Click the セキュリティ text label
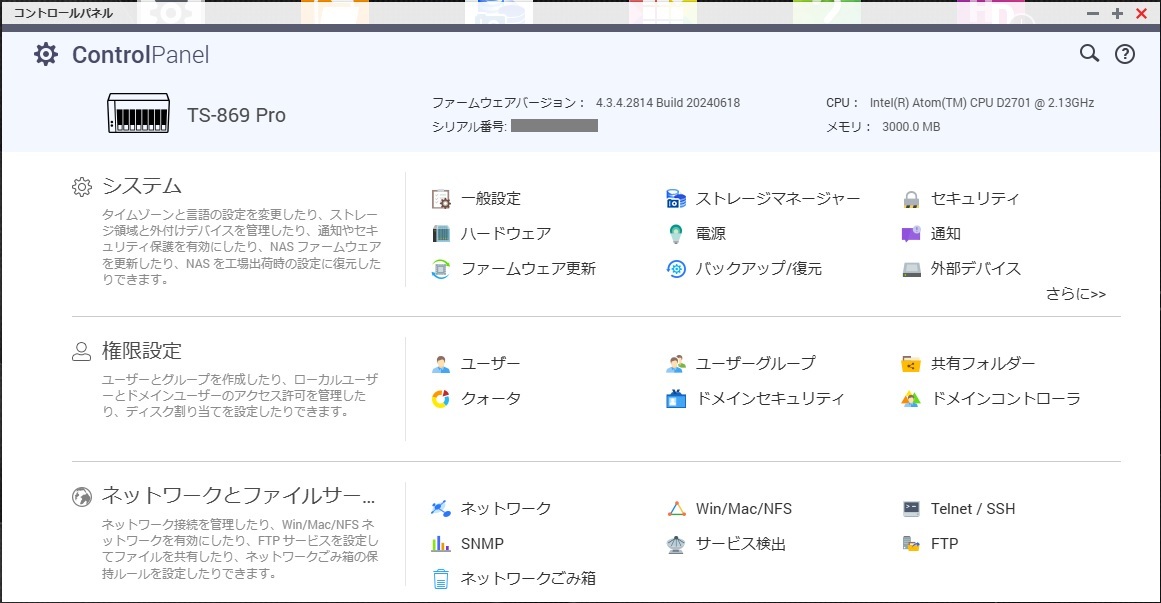 coord(974,199)
